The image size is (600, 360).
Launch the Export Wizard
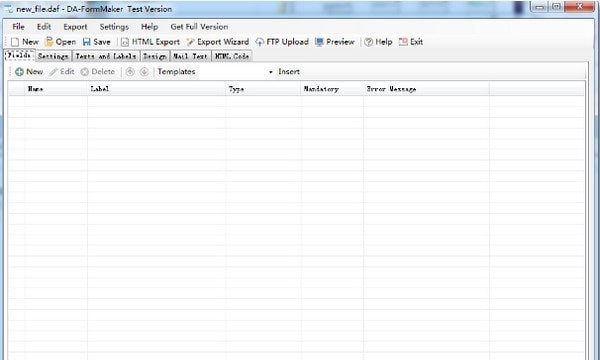point(190,42)
